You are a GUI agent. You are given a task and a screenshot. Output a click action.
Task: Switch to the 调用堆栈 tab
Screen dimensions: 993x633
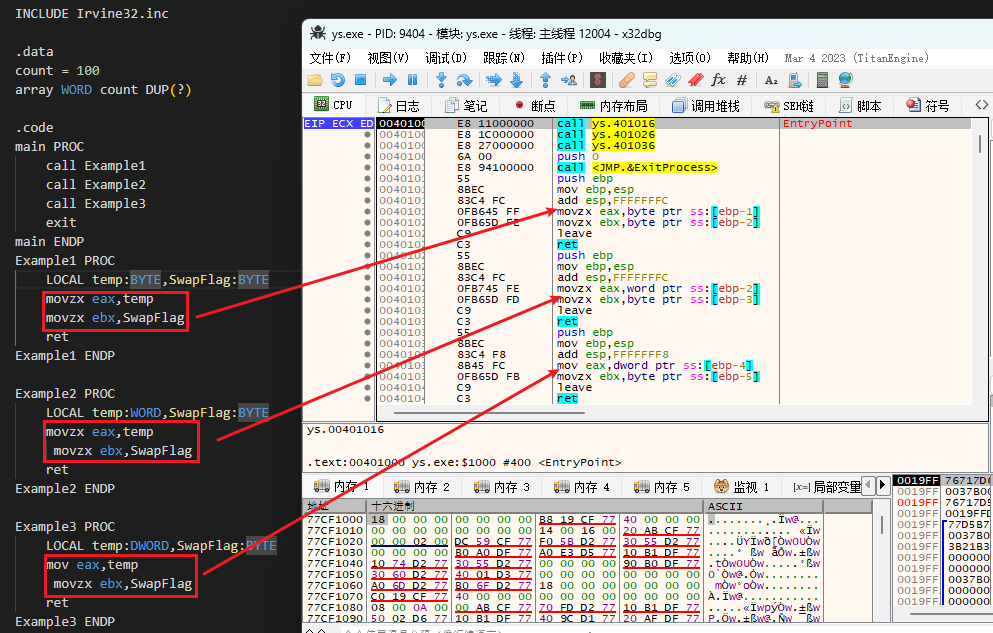point(705,106)
